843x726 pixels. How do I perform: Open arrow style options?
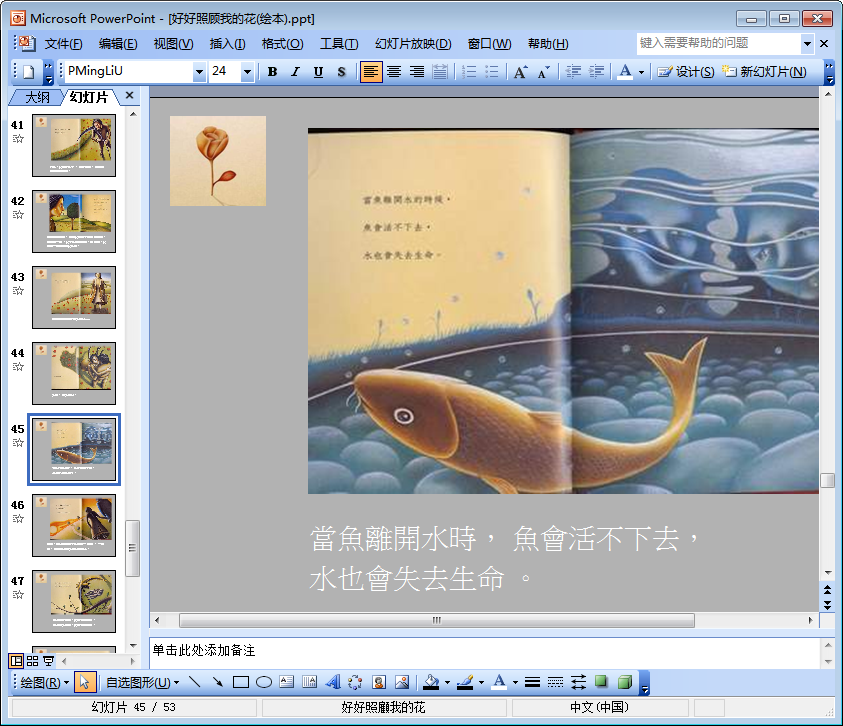578,682
